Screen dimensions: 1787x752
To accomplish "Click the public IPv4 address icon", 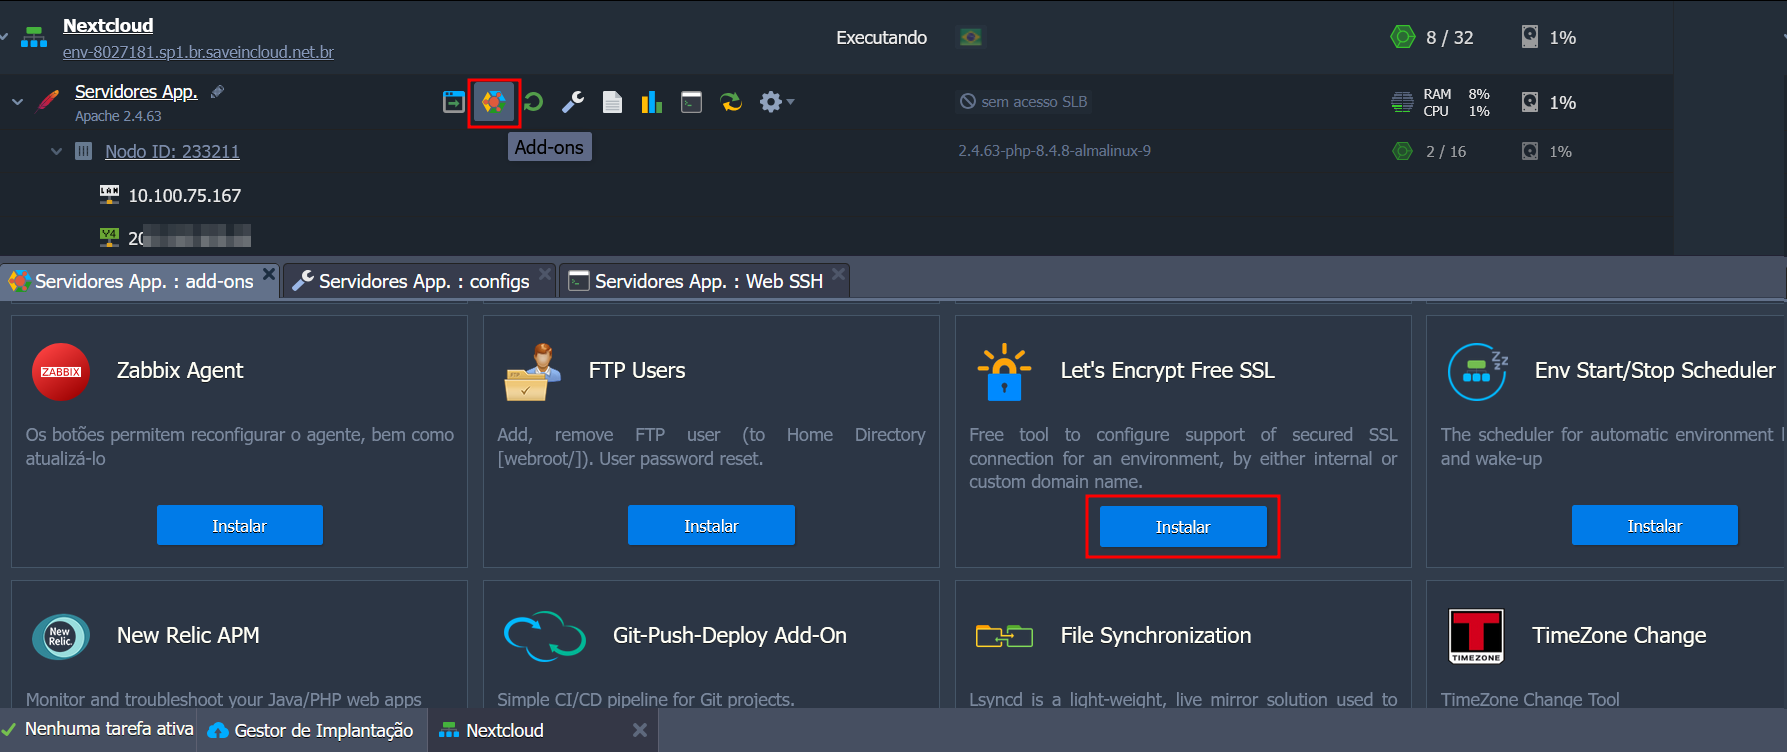I will tap(109, 237).
